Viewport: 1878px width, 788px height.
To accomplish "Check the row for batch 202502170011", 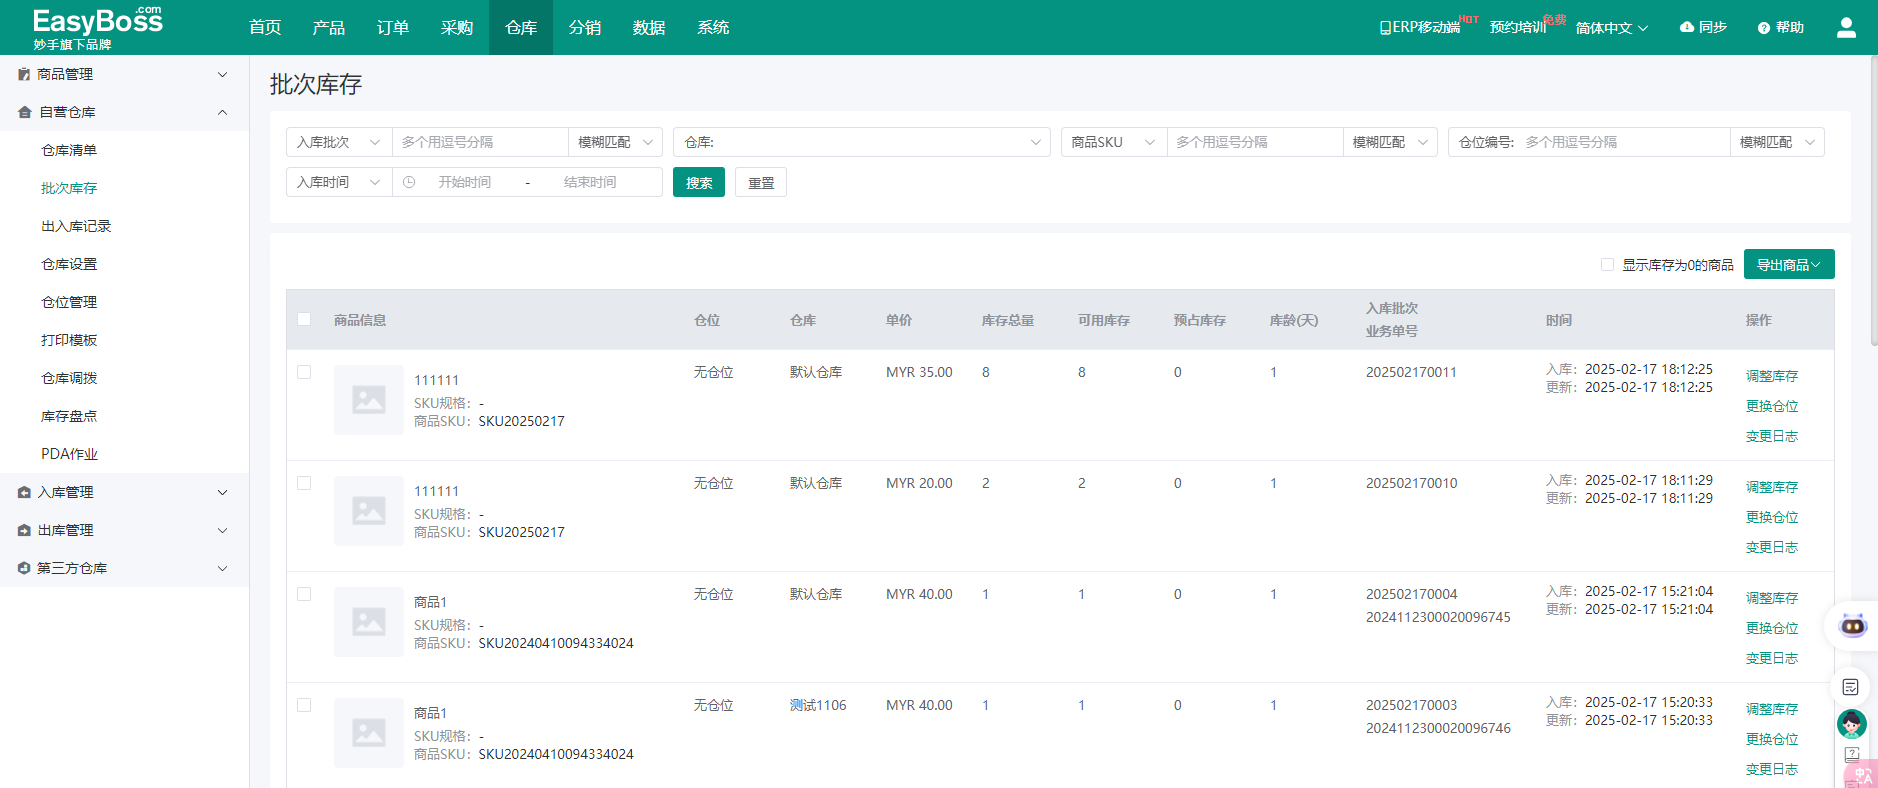I will coord(304,372).
